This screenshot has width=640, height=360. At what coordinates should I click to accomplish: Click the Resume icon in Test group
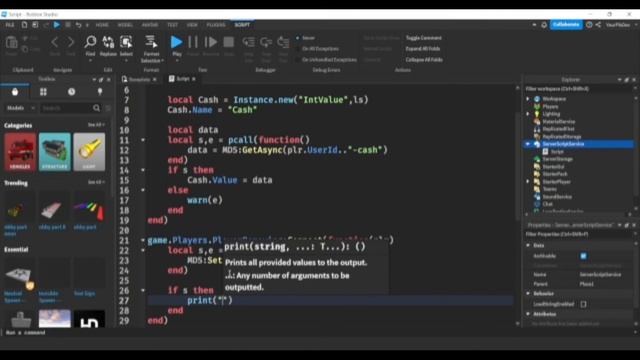tap(211, 42)
